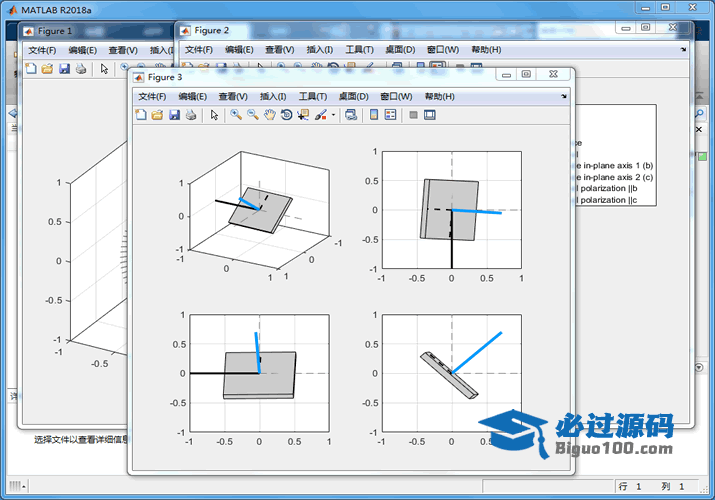
Task: Insert a colorbar in Figure 3
Action: click(374, 115)
